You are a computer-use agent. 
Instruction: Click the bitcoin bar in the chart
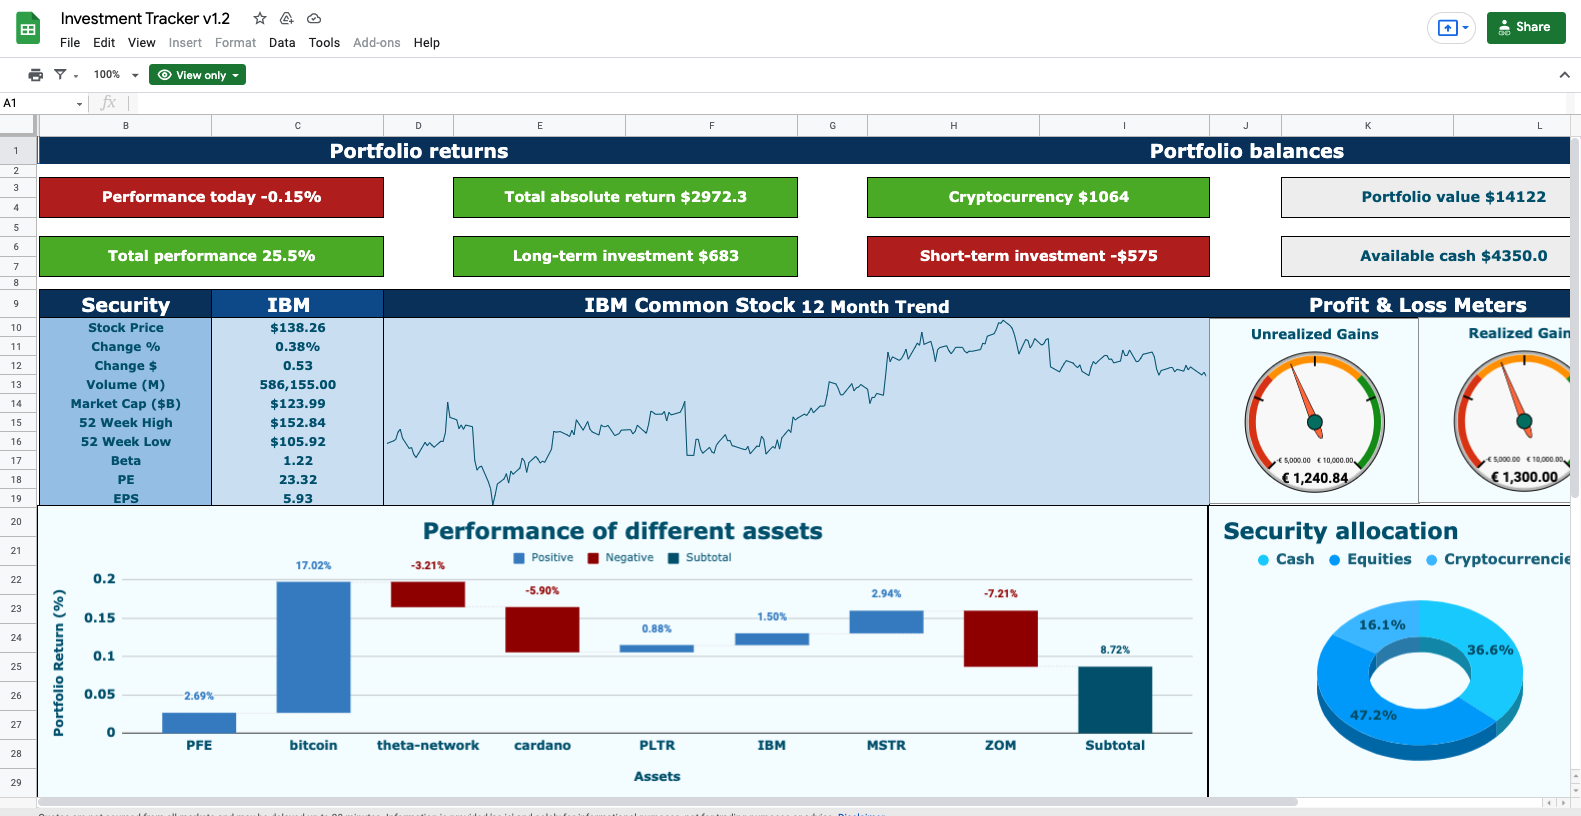pos(313,647)
